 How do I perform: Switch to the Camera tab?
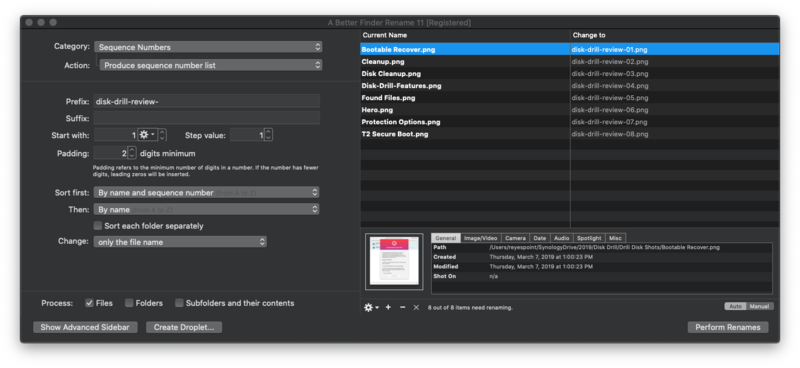(x=515, y=238)
